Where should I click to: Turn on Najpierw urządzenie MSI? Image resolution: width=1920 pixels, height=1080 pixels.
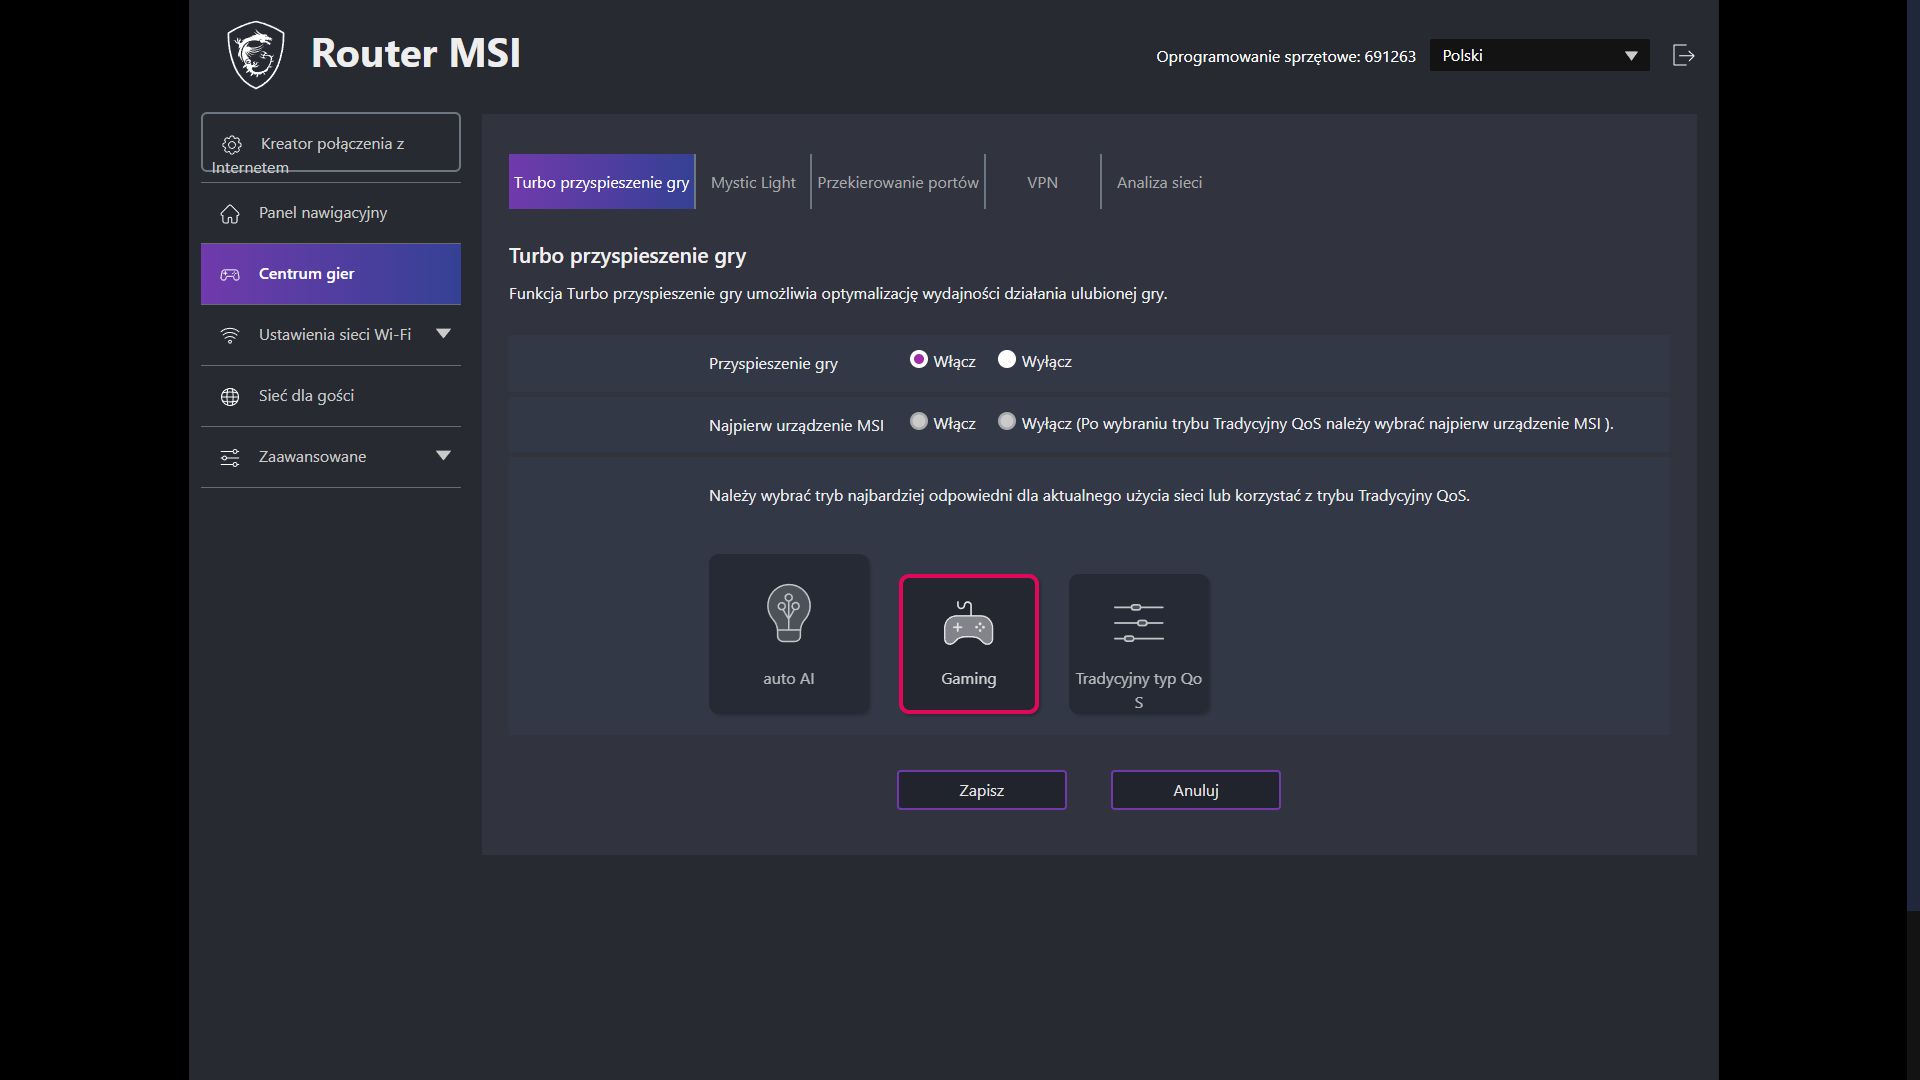[919, 422]
